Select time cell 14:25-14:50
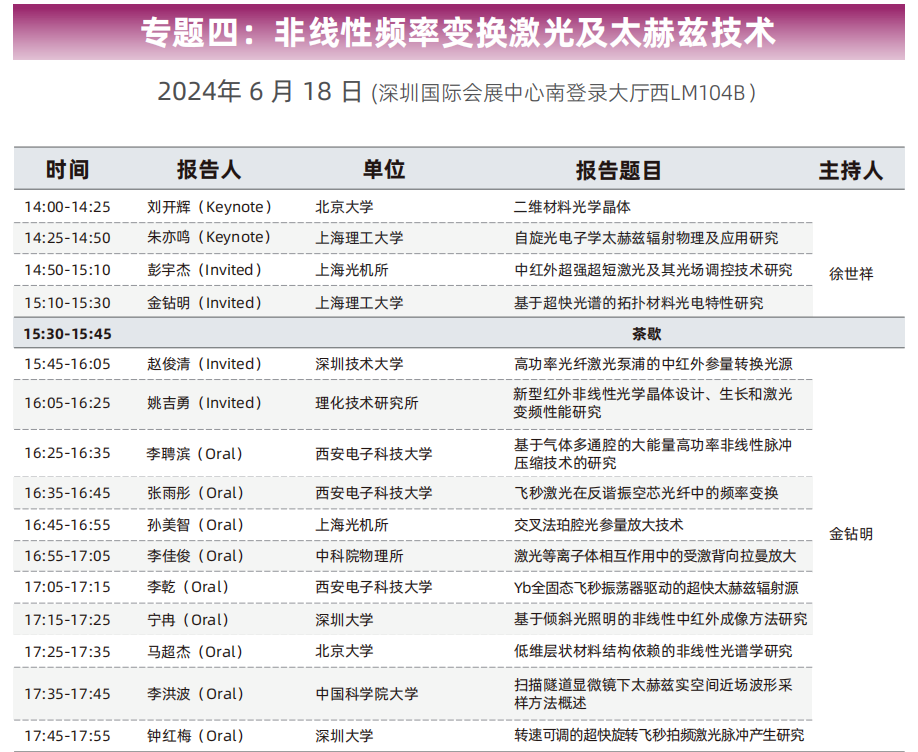Image resolution: width=918 pixels, height=752 pixels. [67, 238]
